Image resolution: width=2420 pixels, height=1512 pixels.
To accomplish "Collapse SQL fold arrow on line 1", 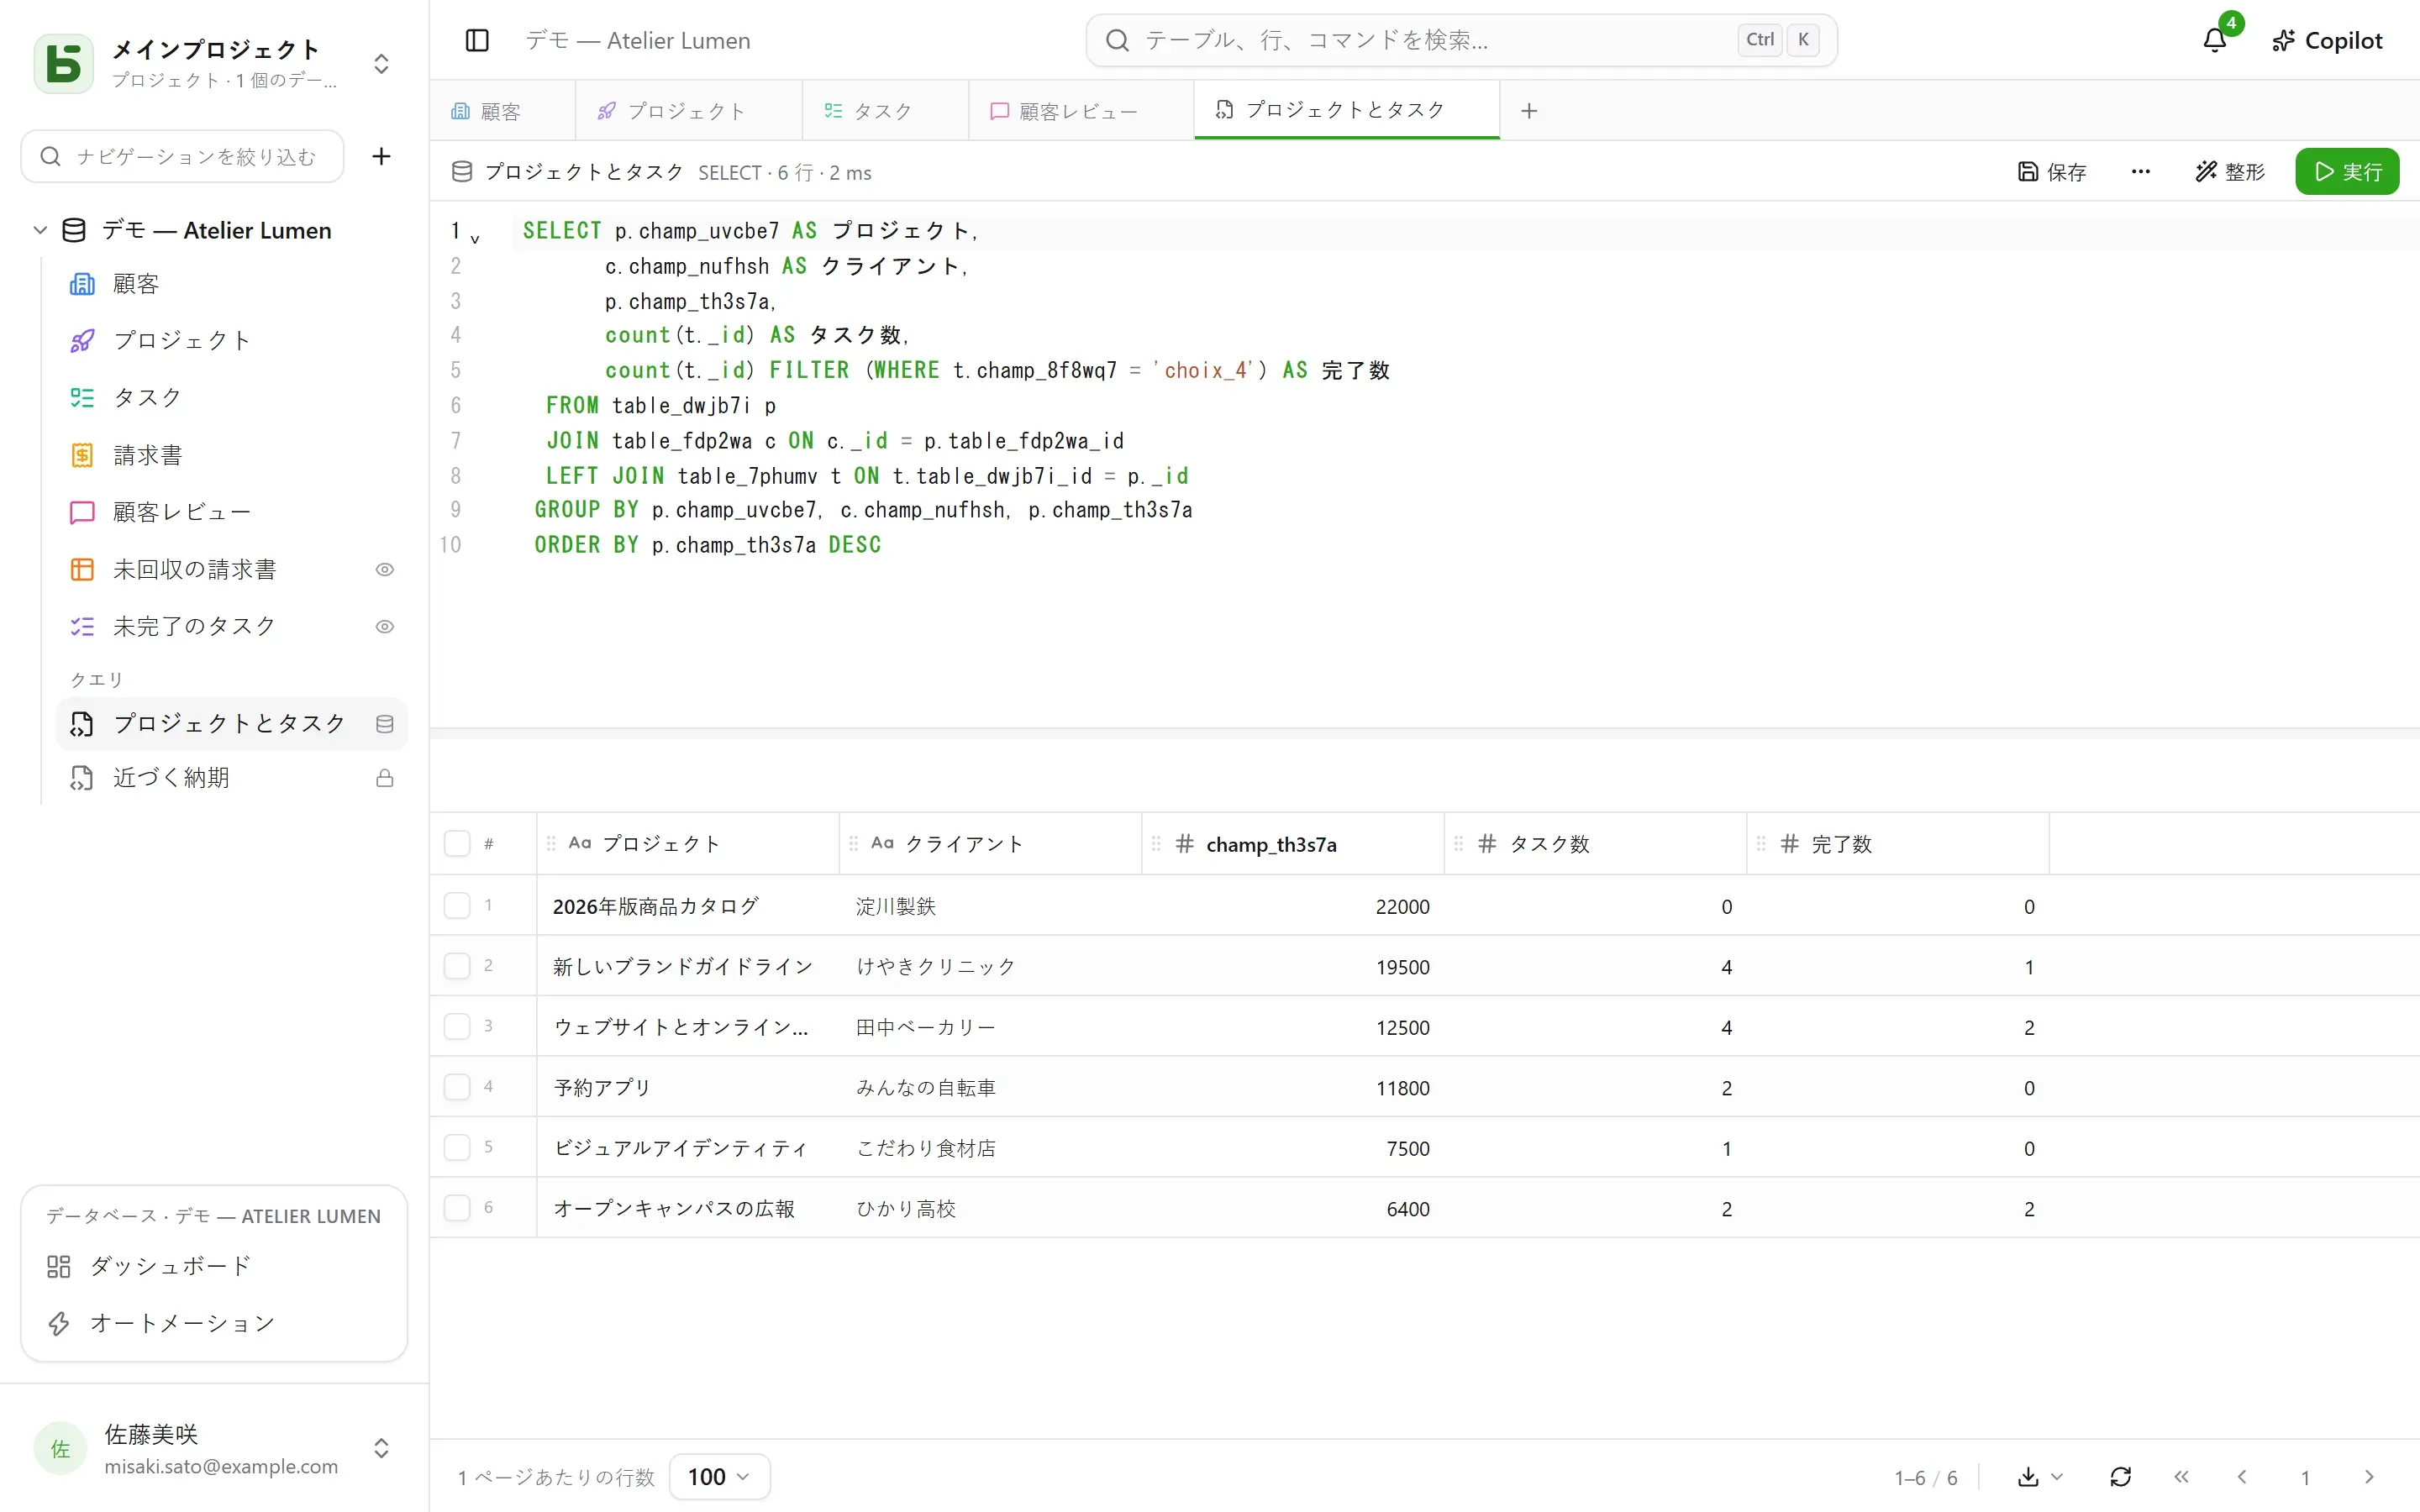I will coord(475,239).
